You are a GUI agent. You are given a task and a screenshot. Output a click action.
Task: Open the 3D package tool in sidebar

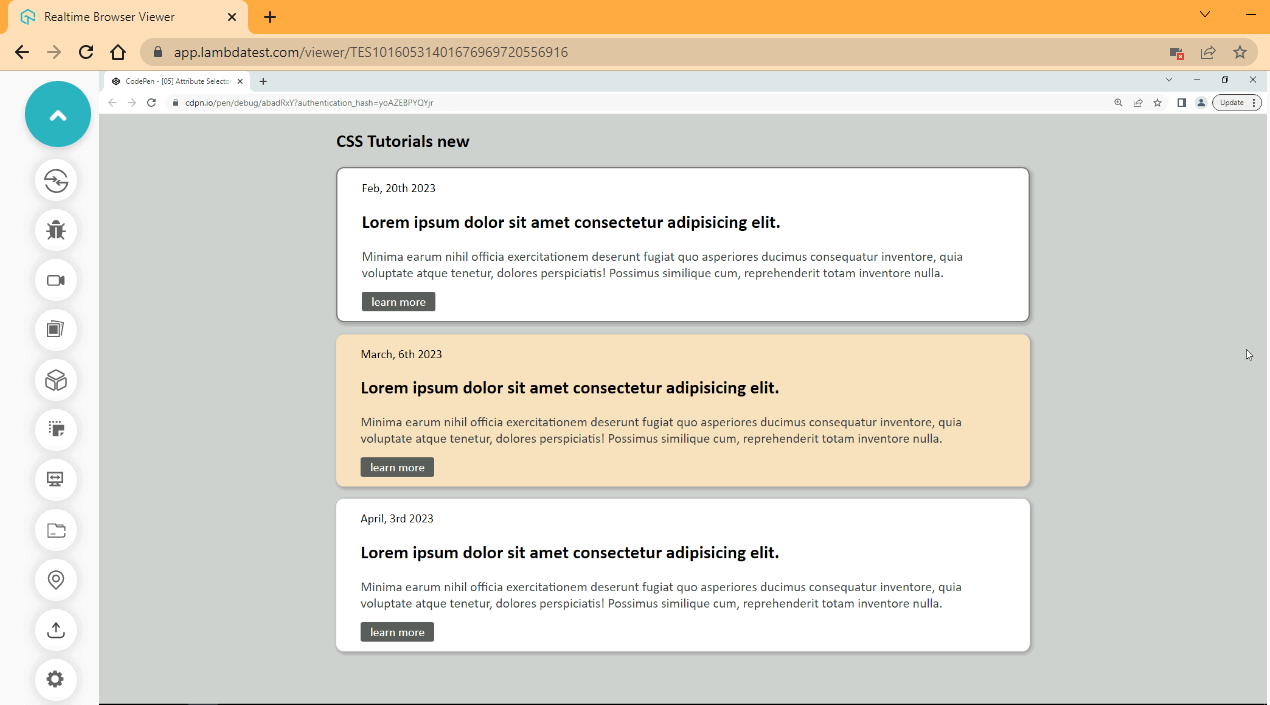click(55, 380)
